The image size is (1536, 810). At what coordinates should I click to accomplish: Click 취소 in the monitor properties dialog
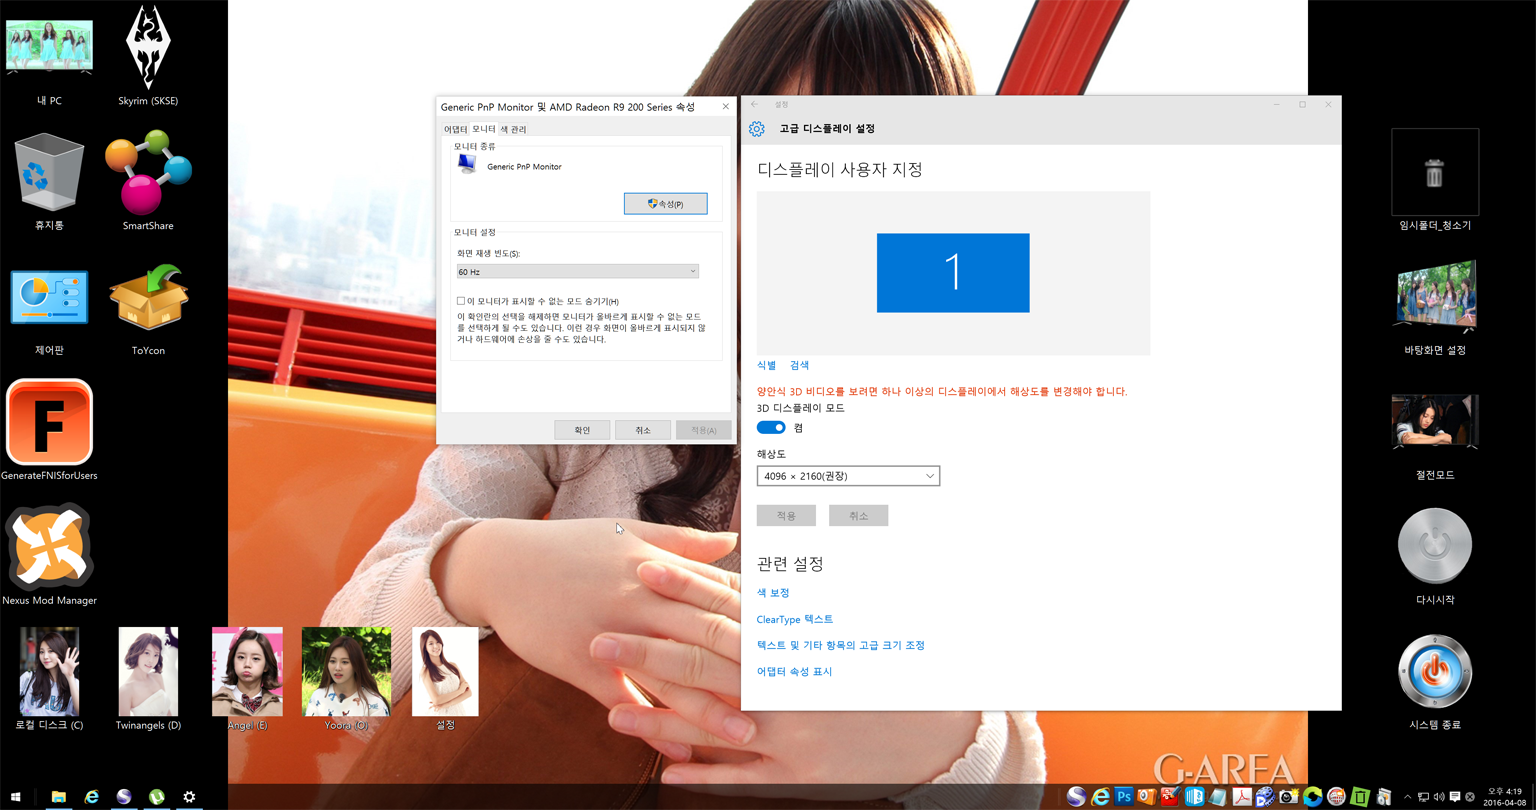click(643, 430)
